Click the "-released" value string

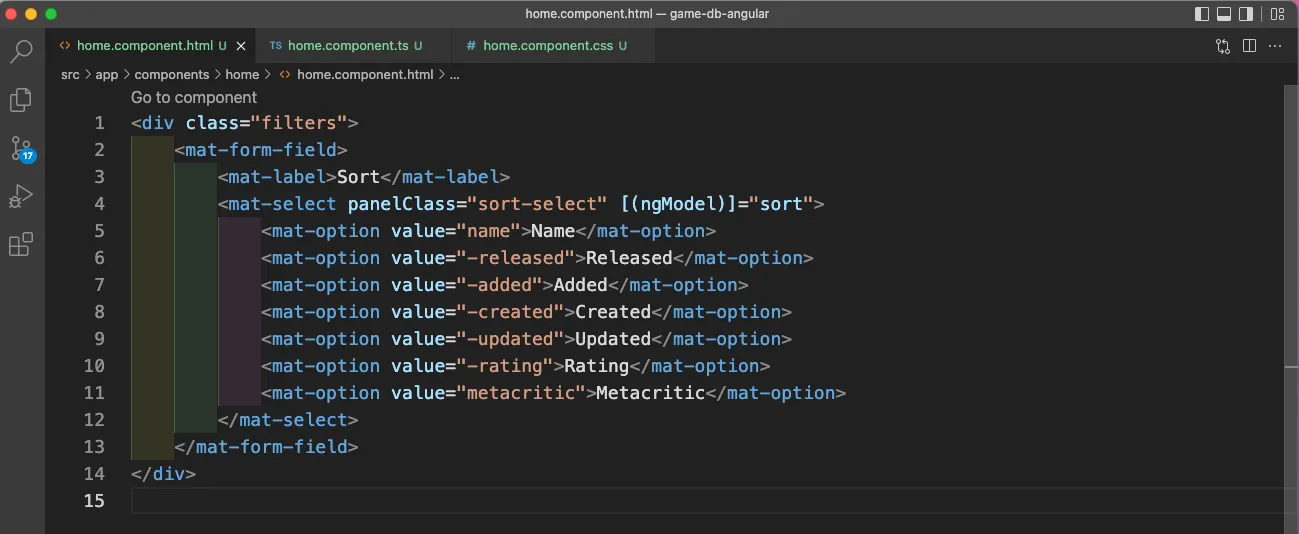pyautogui.click(x=515, y=258)
